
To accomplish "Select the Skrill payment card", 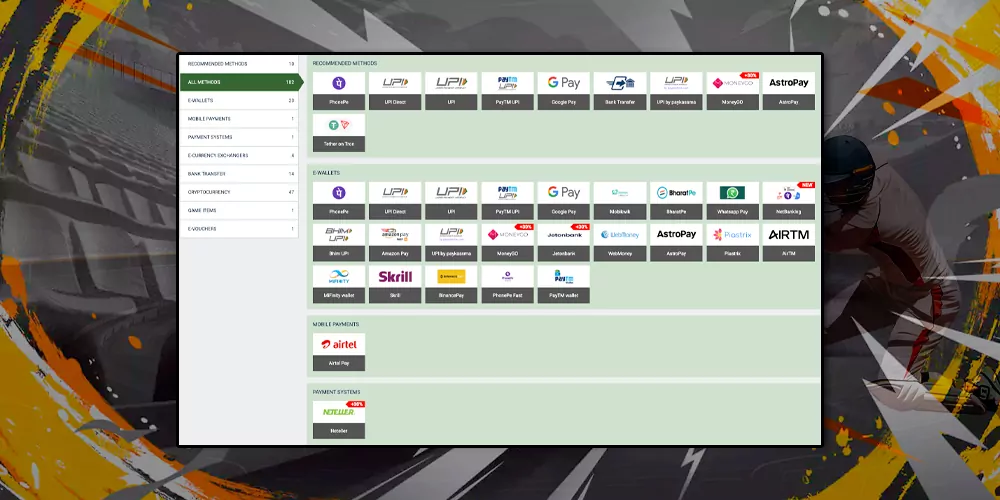I will [x=395, y=284].
